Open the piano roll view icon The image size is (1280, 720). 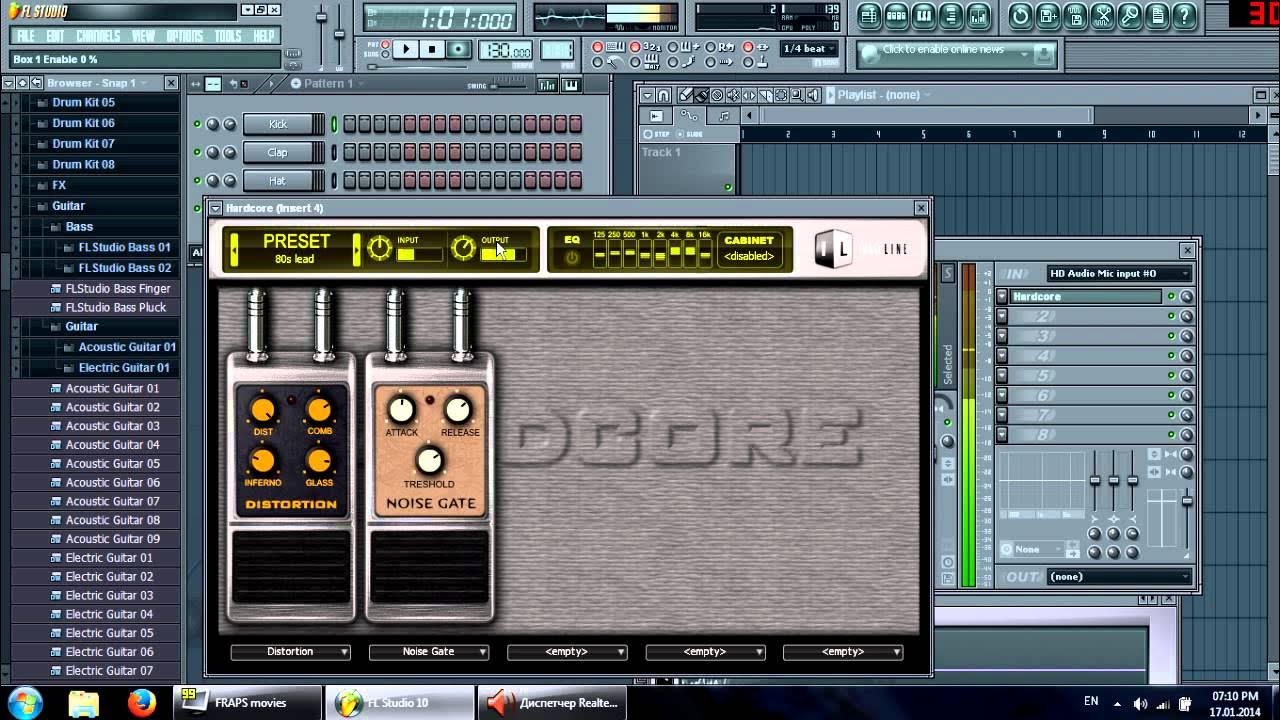point(924,15)
